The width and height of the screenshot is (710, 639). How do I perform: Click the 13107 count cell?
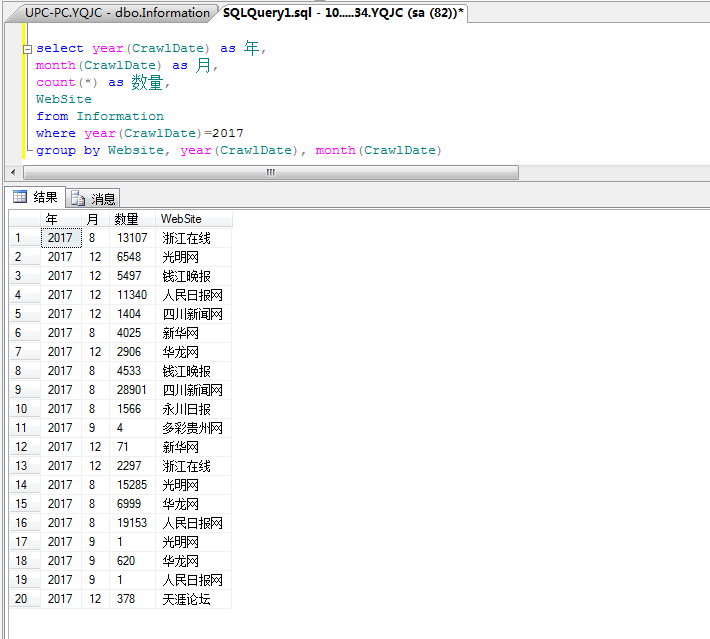coord(132,238)
